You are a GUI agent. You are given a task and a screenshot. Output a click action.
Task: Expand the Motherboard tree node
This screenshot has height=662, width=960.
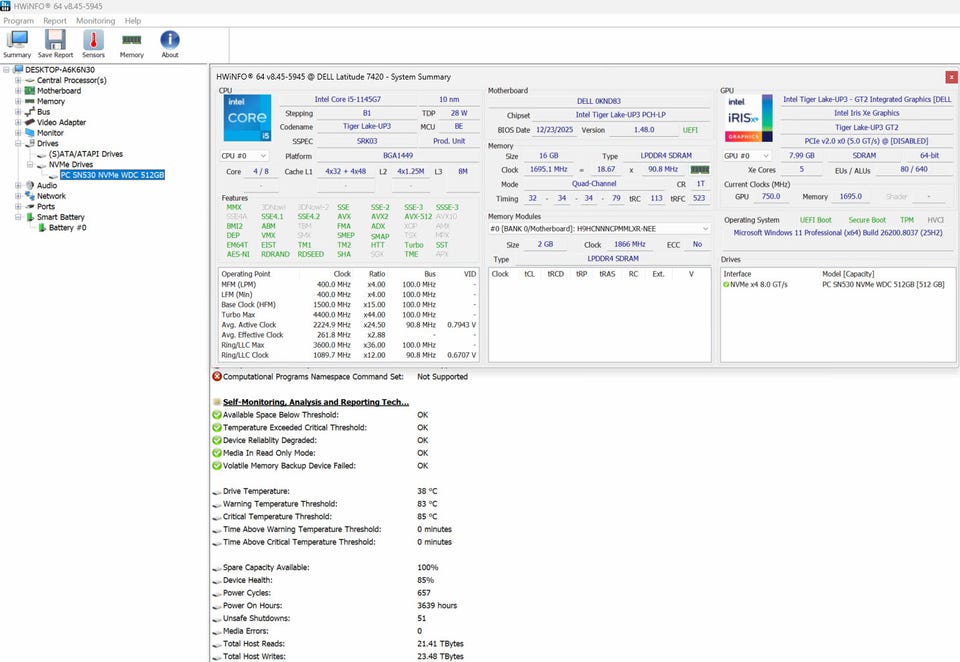click(18, 91)
